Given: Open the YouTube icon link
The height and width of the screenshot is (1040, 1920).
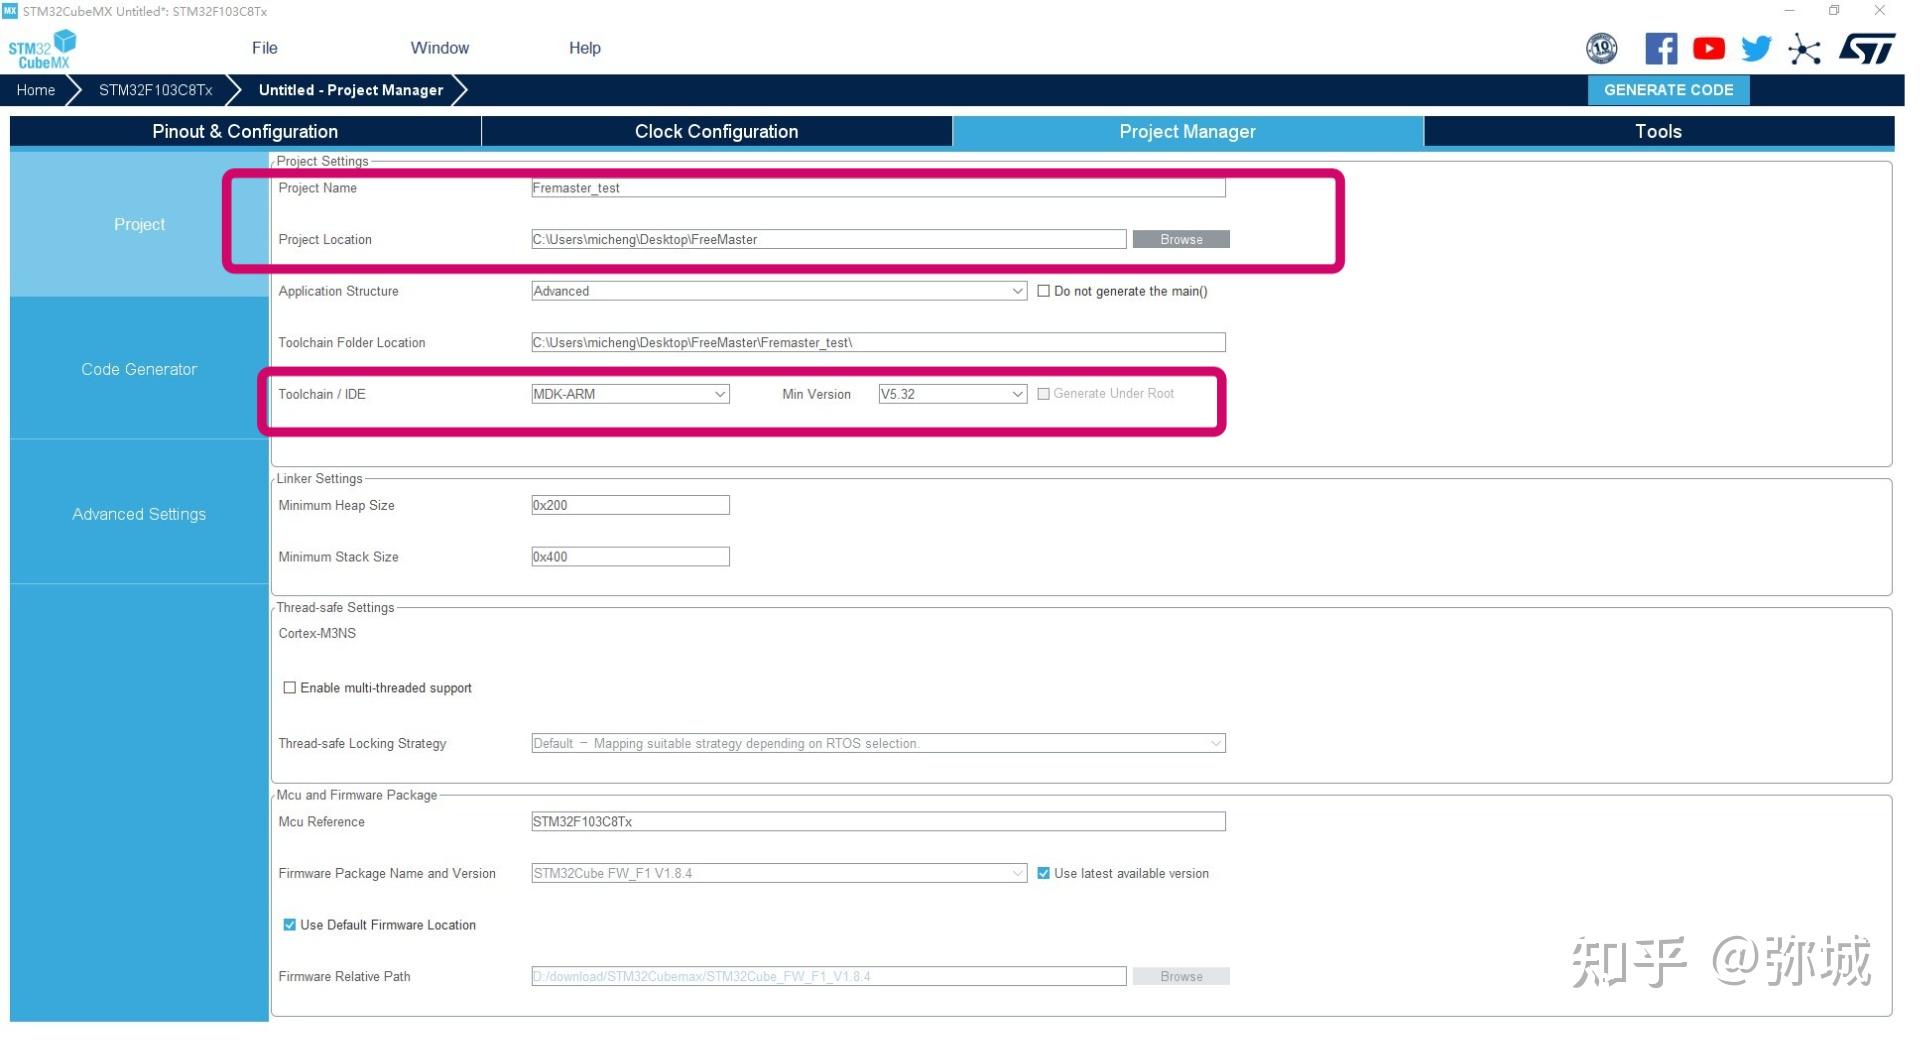Looking at the screenshot, I should point(1708,48).
